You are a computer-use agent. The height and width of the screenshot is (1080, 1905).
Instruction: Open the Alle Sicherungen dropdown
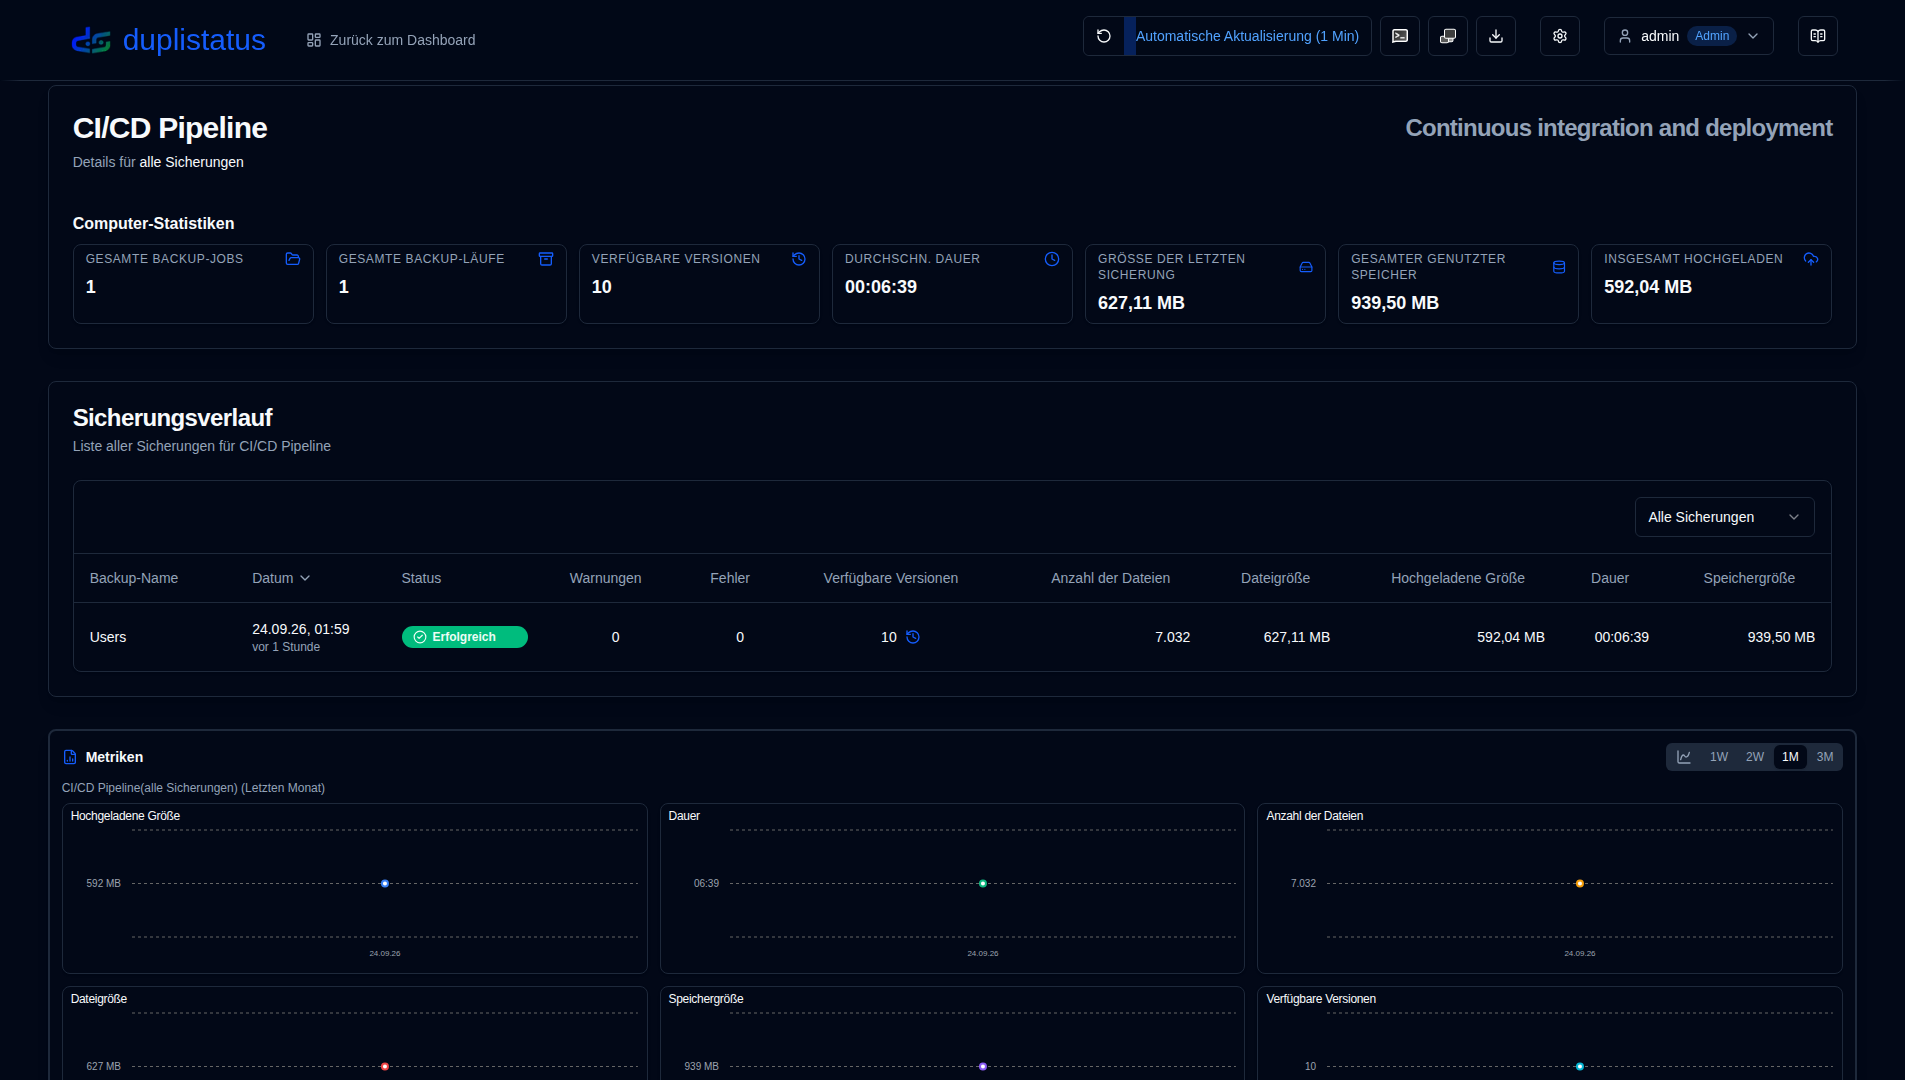(x=1724, y=517)
